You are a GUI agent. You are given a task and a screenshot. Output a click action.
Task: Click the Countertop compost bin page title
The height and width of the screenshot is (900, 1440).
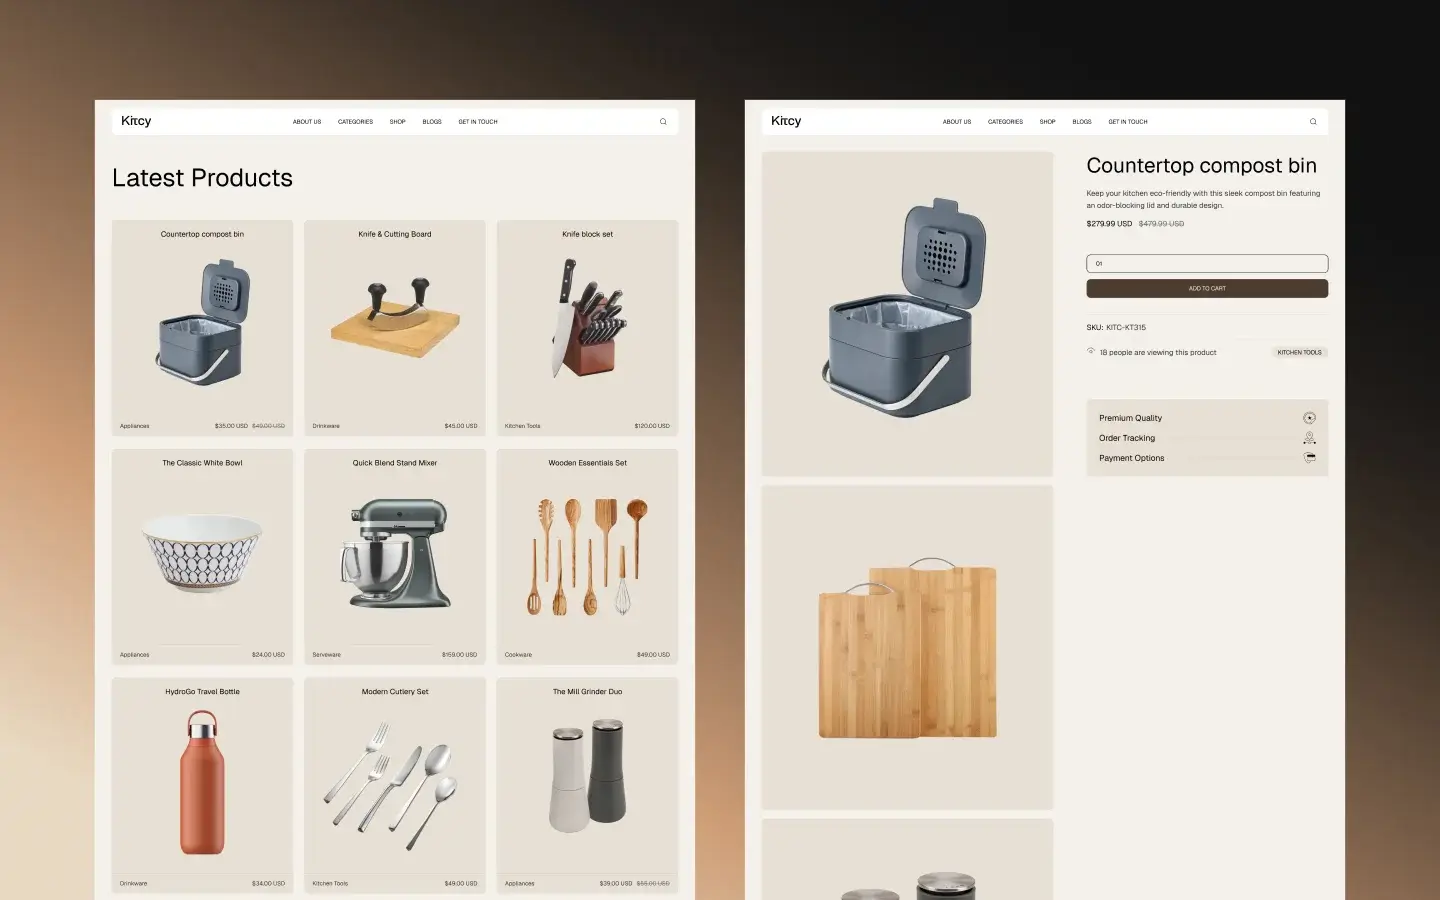click(x=1201, y=166)
